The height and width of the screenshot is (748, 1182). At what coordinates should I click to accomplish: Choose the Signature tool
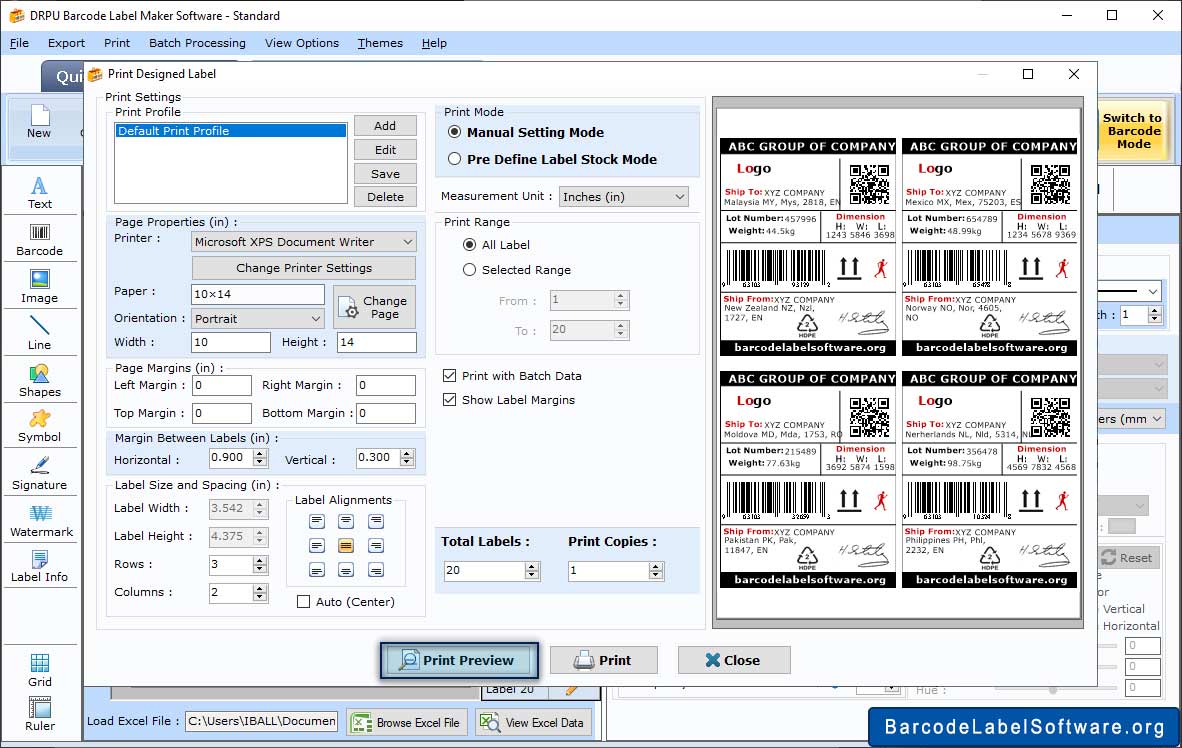click(x=39, y=474)
